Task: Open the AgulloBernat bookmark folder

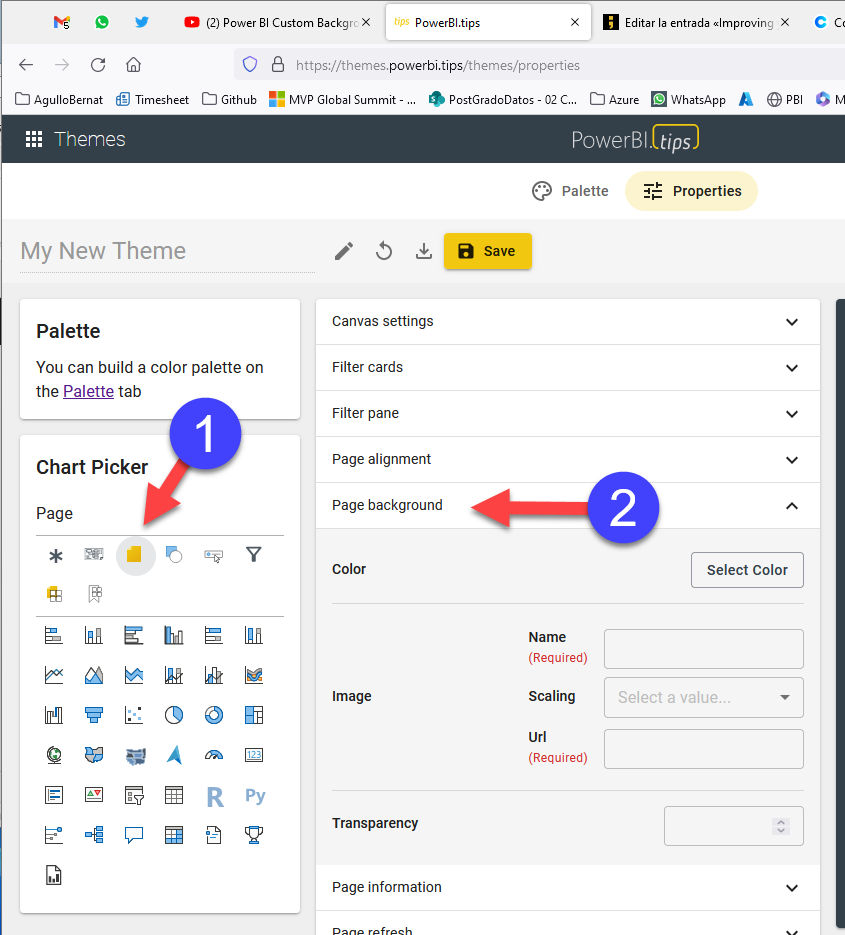Action: coord(59,99)
